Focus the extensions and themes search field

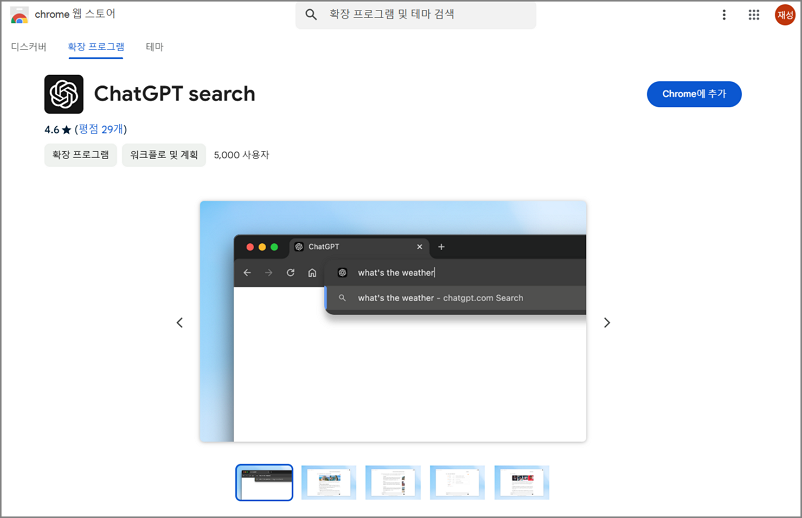[415, 14]
